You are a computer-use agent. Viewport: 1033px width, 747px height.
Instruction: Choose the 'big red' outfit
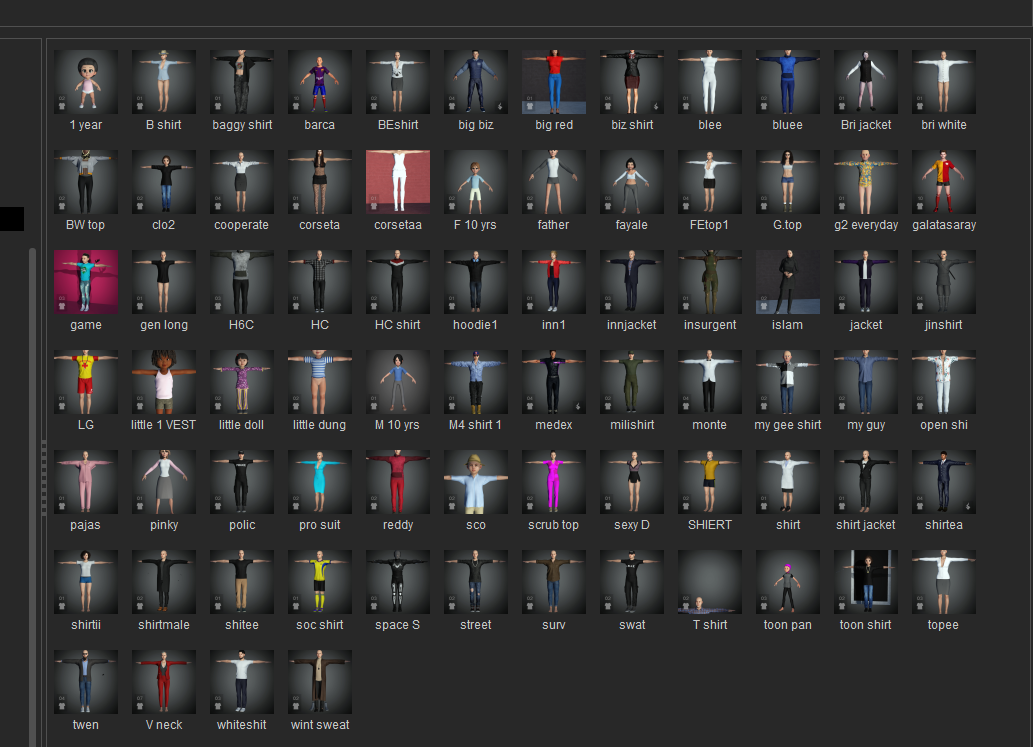pyautogui.click(x=553, y=82)
